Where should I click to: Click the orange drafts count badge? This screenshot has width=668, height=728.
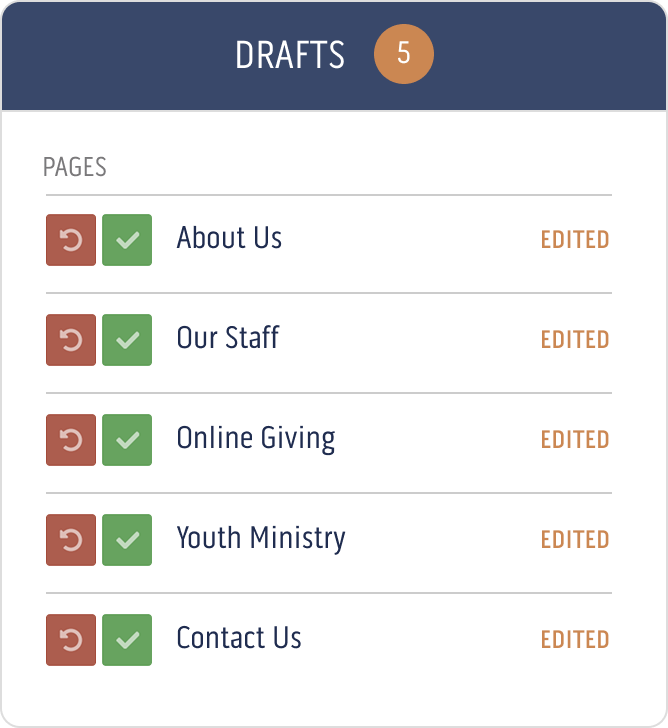pos(403,54)
